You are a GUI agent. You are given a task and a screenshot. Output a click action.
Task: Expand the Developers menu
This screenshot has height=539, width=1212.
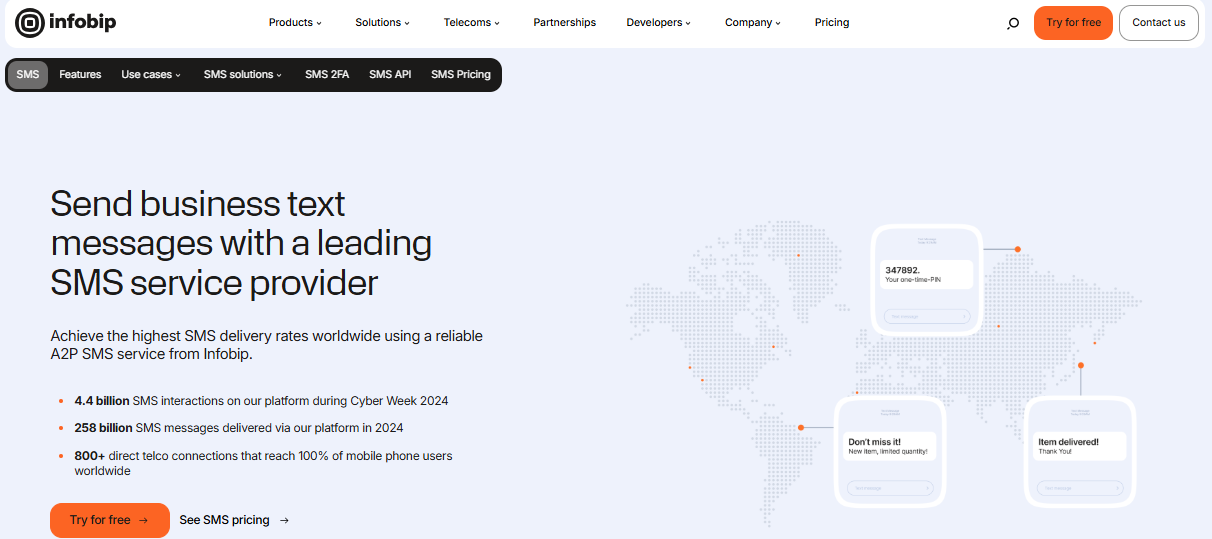(x=658, y=22)
